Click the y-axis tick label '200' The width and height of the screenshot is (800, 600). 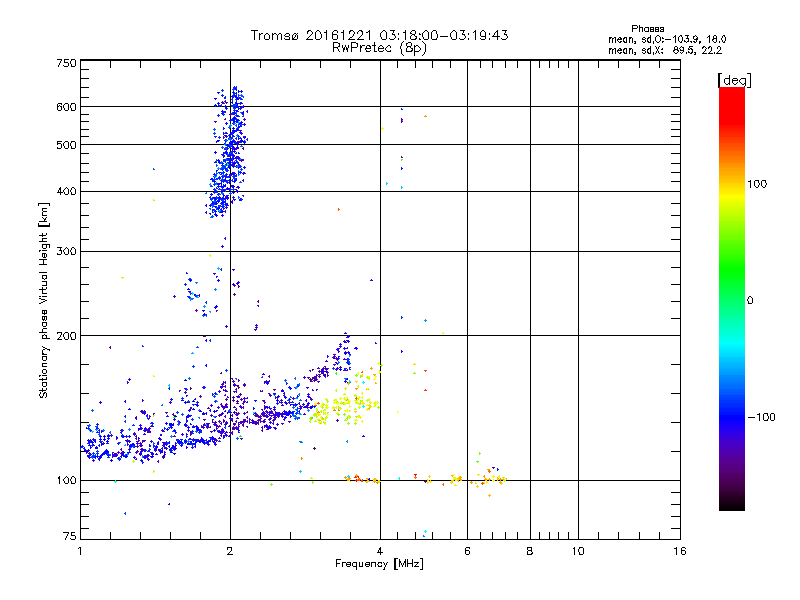point(67,336)
